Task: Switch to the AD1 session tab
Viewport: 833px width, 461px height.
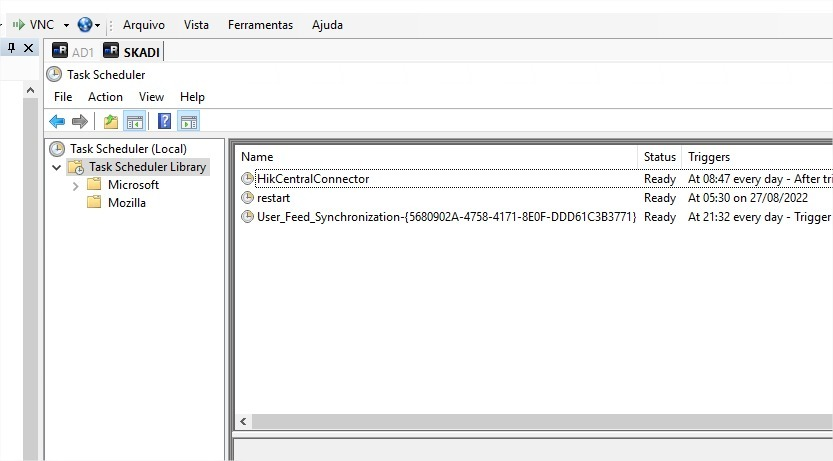Action: tap(73, 52)
